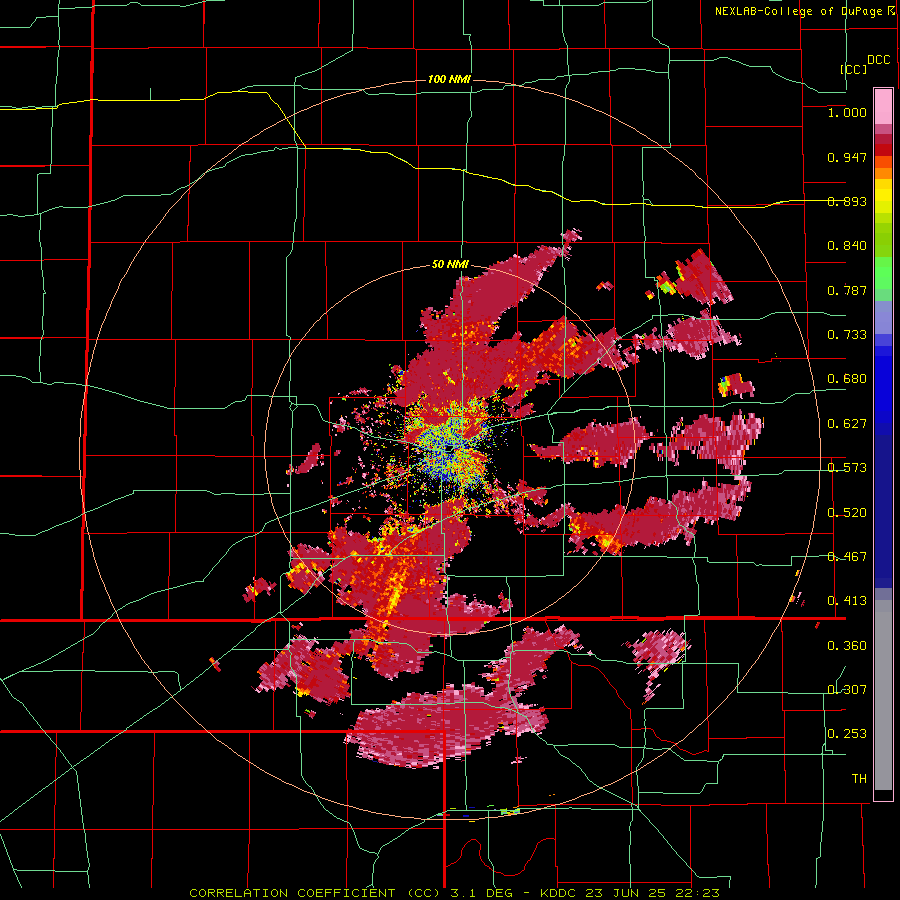900x900 pixels.
Task: Click the 50 NMI range ring label
Action: (450, 265)
